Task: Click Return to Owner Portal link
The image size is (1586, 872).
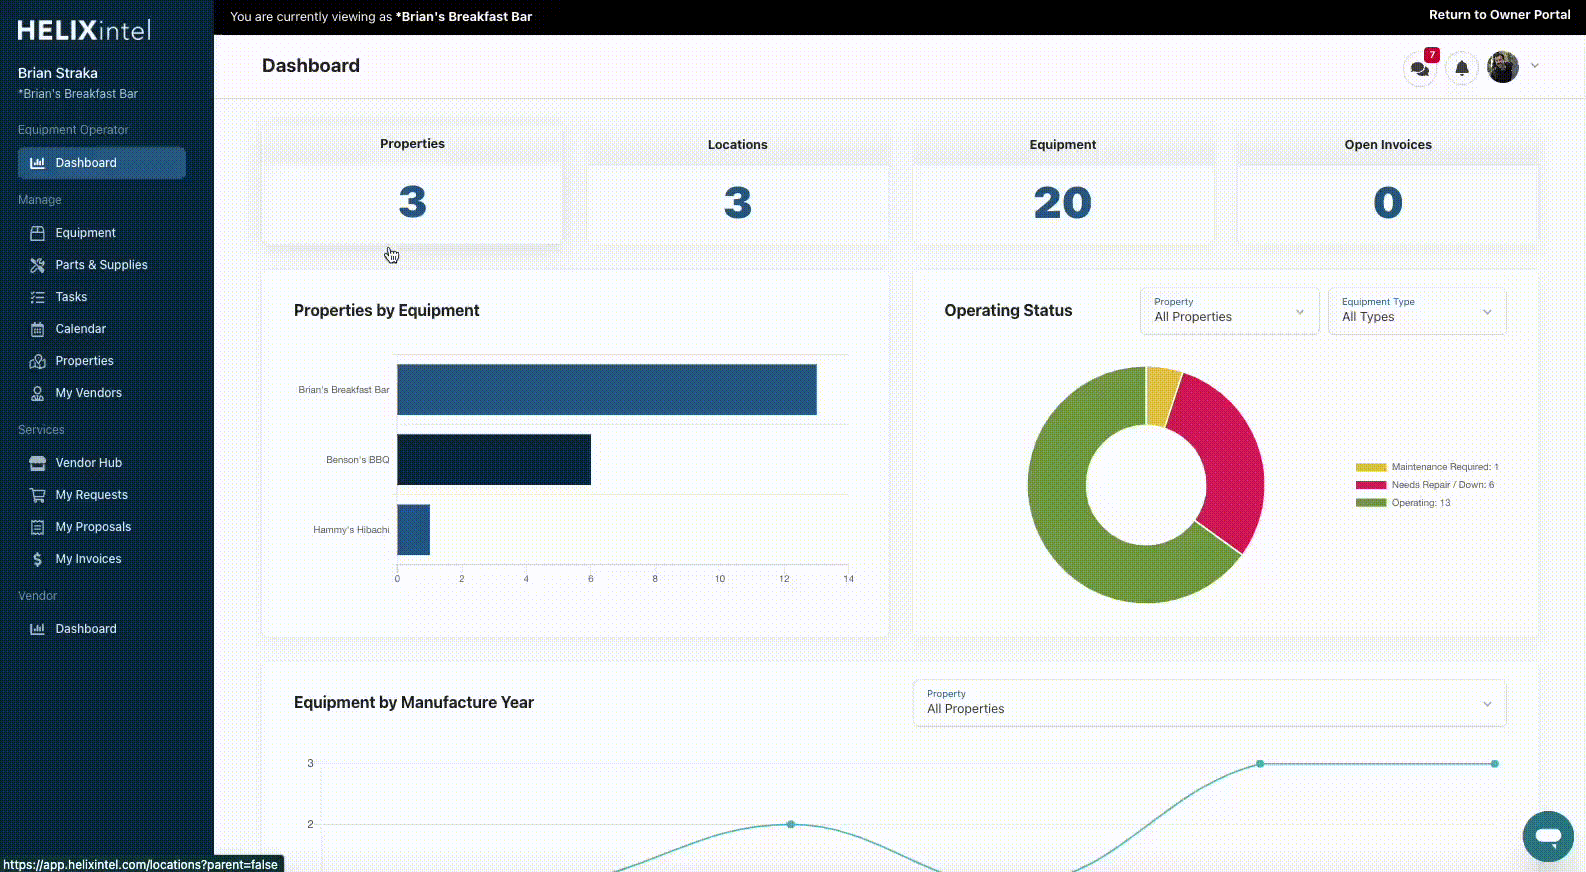Action: point(1499,15)
